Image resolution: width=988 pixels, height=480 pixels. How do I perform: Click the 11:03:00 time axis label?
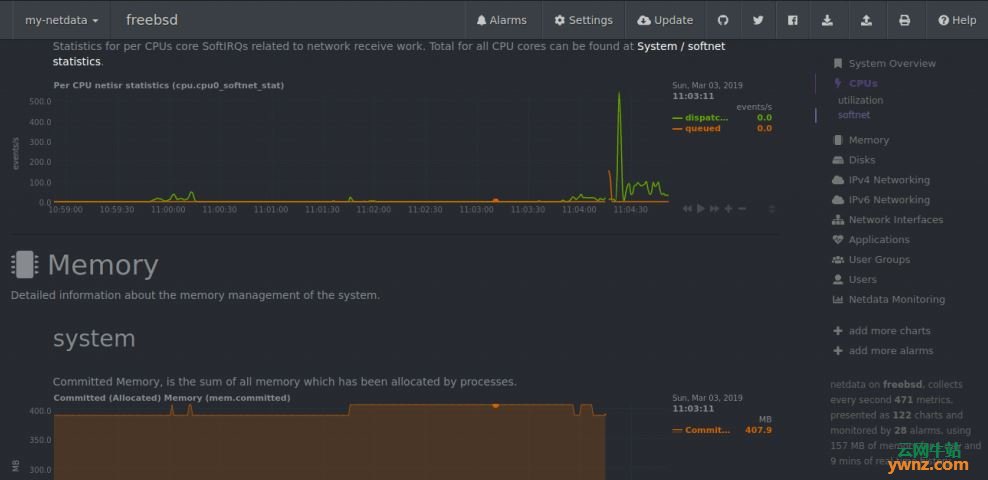(476, 210)
